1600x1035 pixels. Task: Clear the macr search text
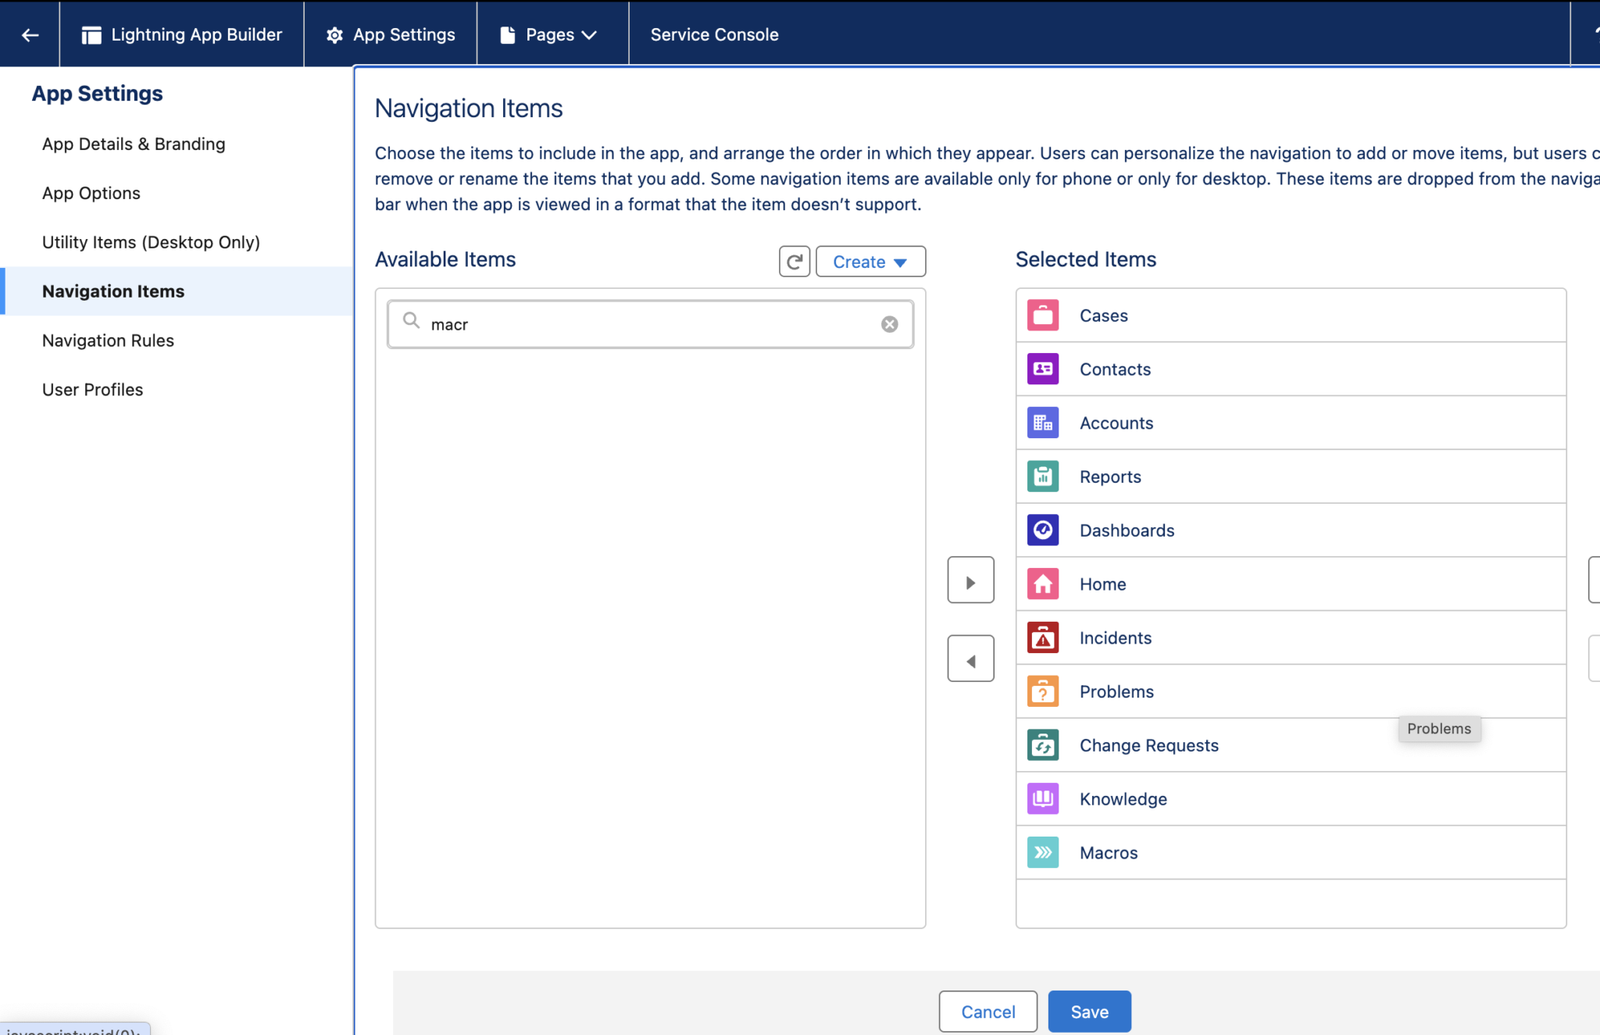[x=889, y=323]
